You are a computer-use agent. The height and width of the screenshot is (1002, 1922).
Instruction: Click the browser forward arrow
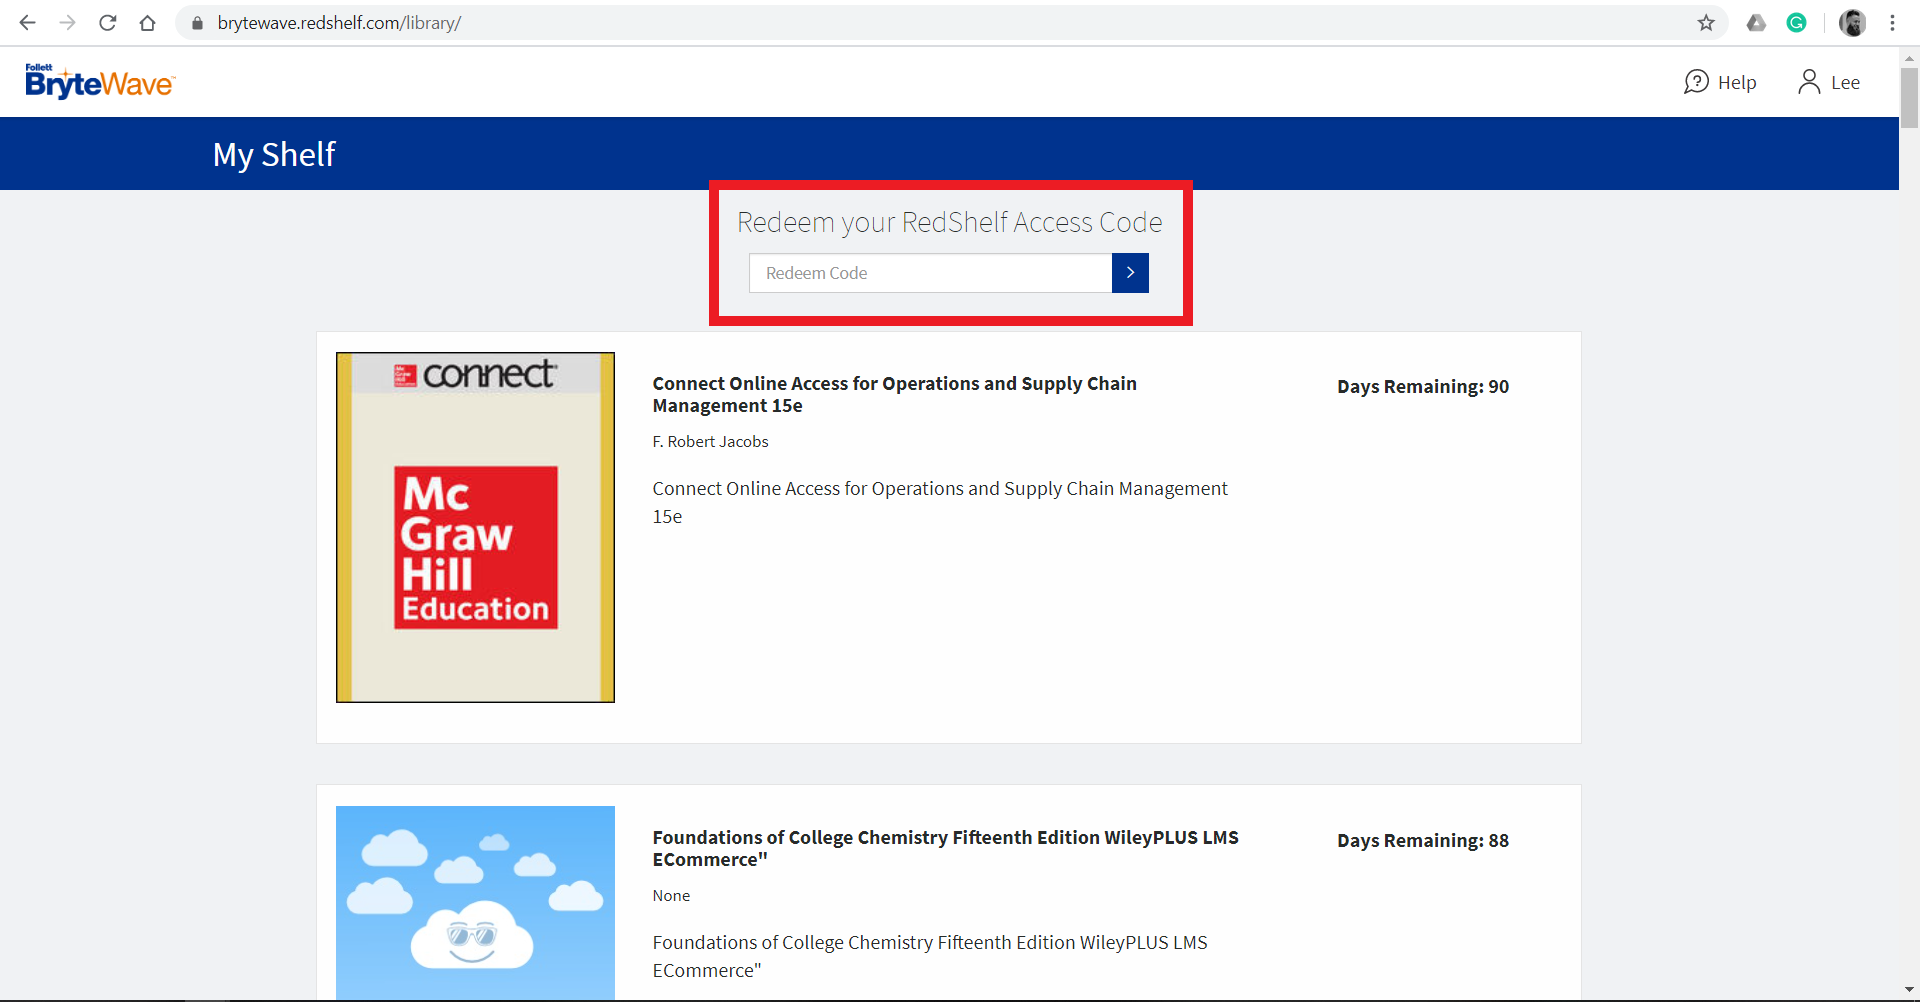[x=67, y=23]
